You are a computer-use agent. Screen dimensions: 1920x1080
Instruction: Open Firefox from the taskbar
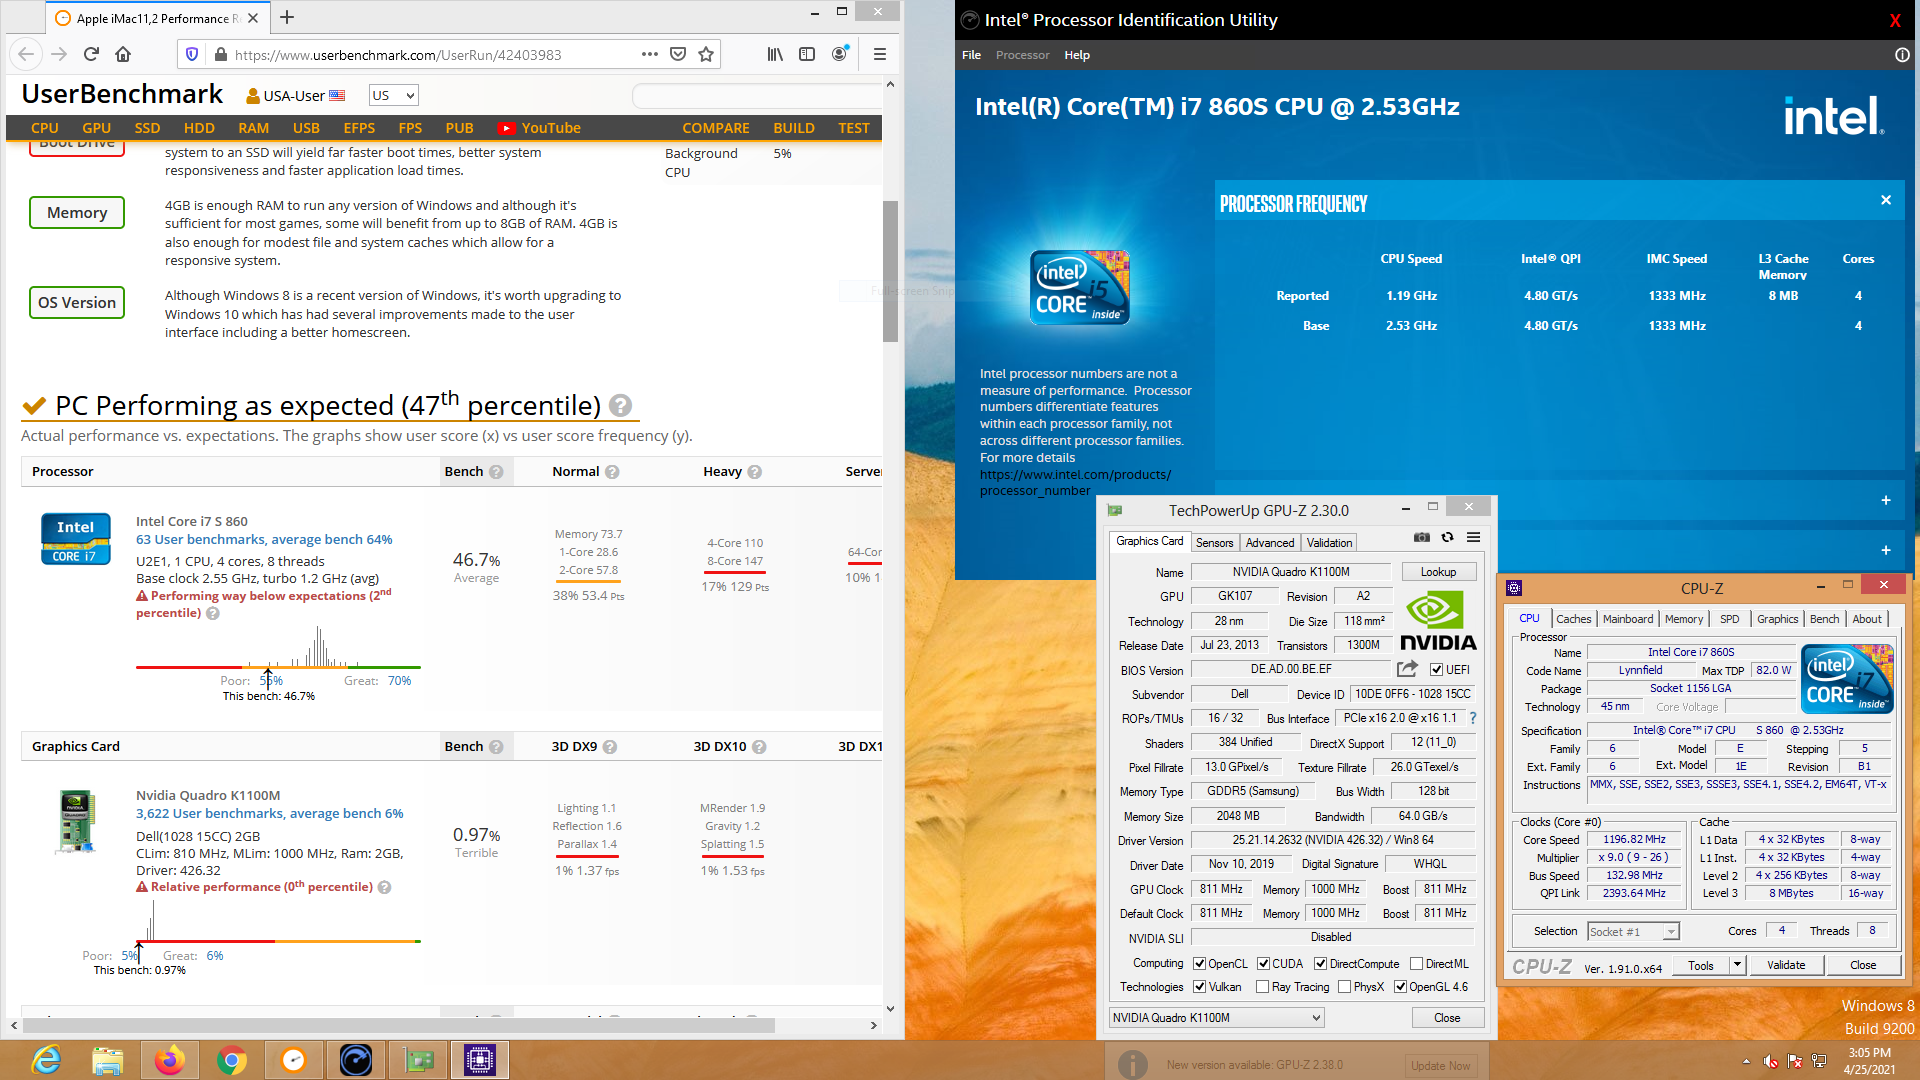pos(170,1060)
